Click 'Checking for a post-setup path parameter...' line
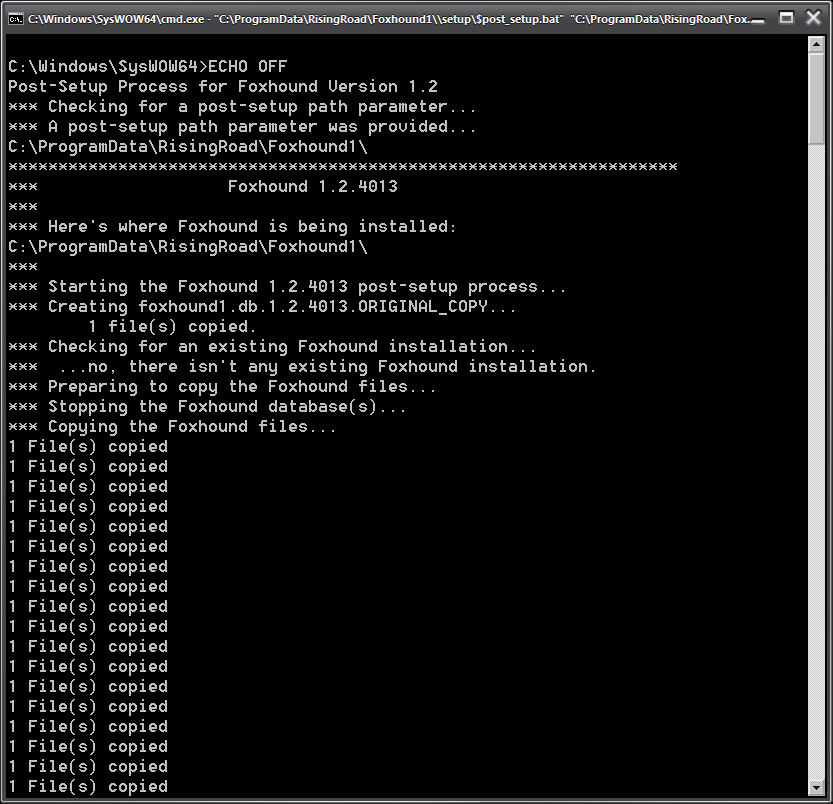Viewport: 833px width, 804px height. [242, 106]
